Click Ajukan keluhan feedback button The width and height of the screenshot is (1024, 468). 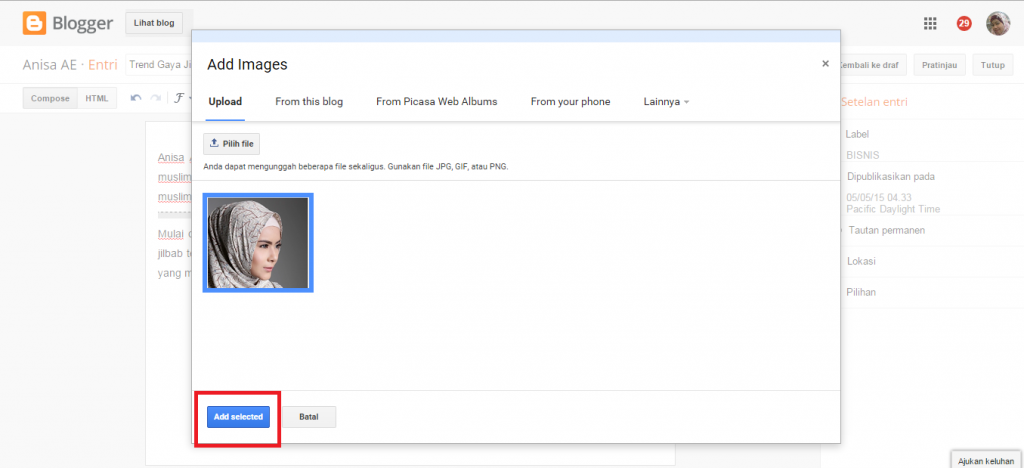985,461
